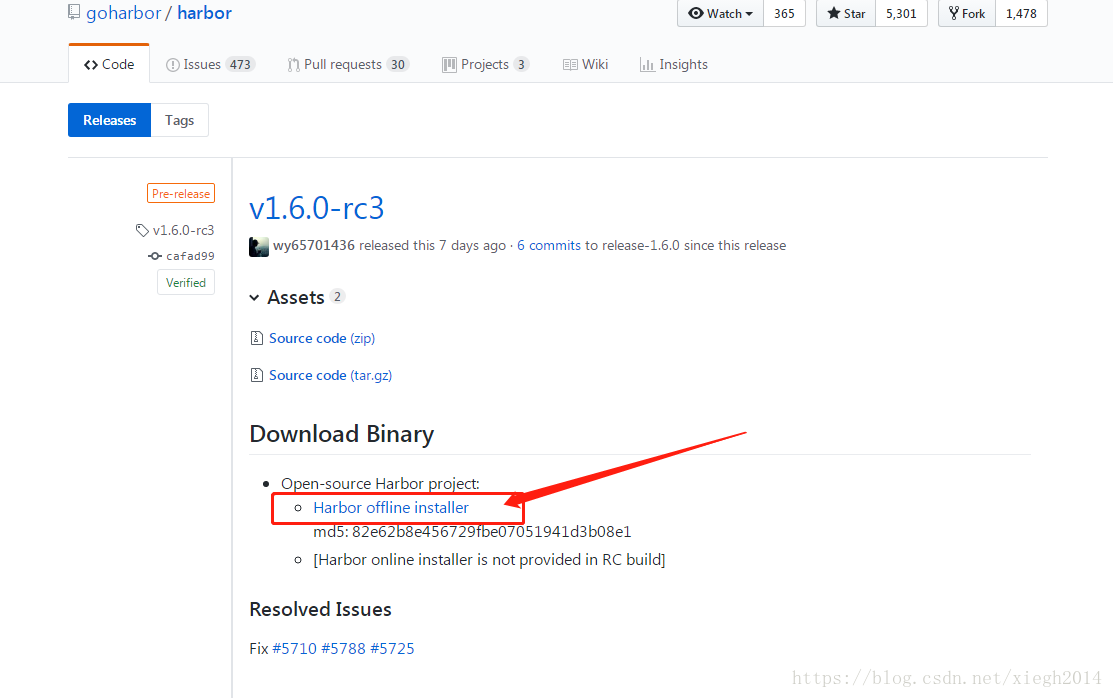Image resolution: width=1113 pixels, height=698 pixels.
Task: Select the Releases button
Action: [109, 120]
